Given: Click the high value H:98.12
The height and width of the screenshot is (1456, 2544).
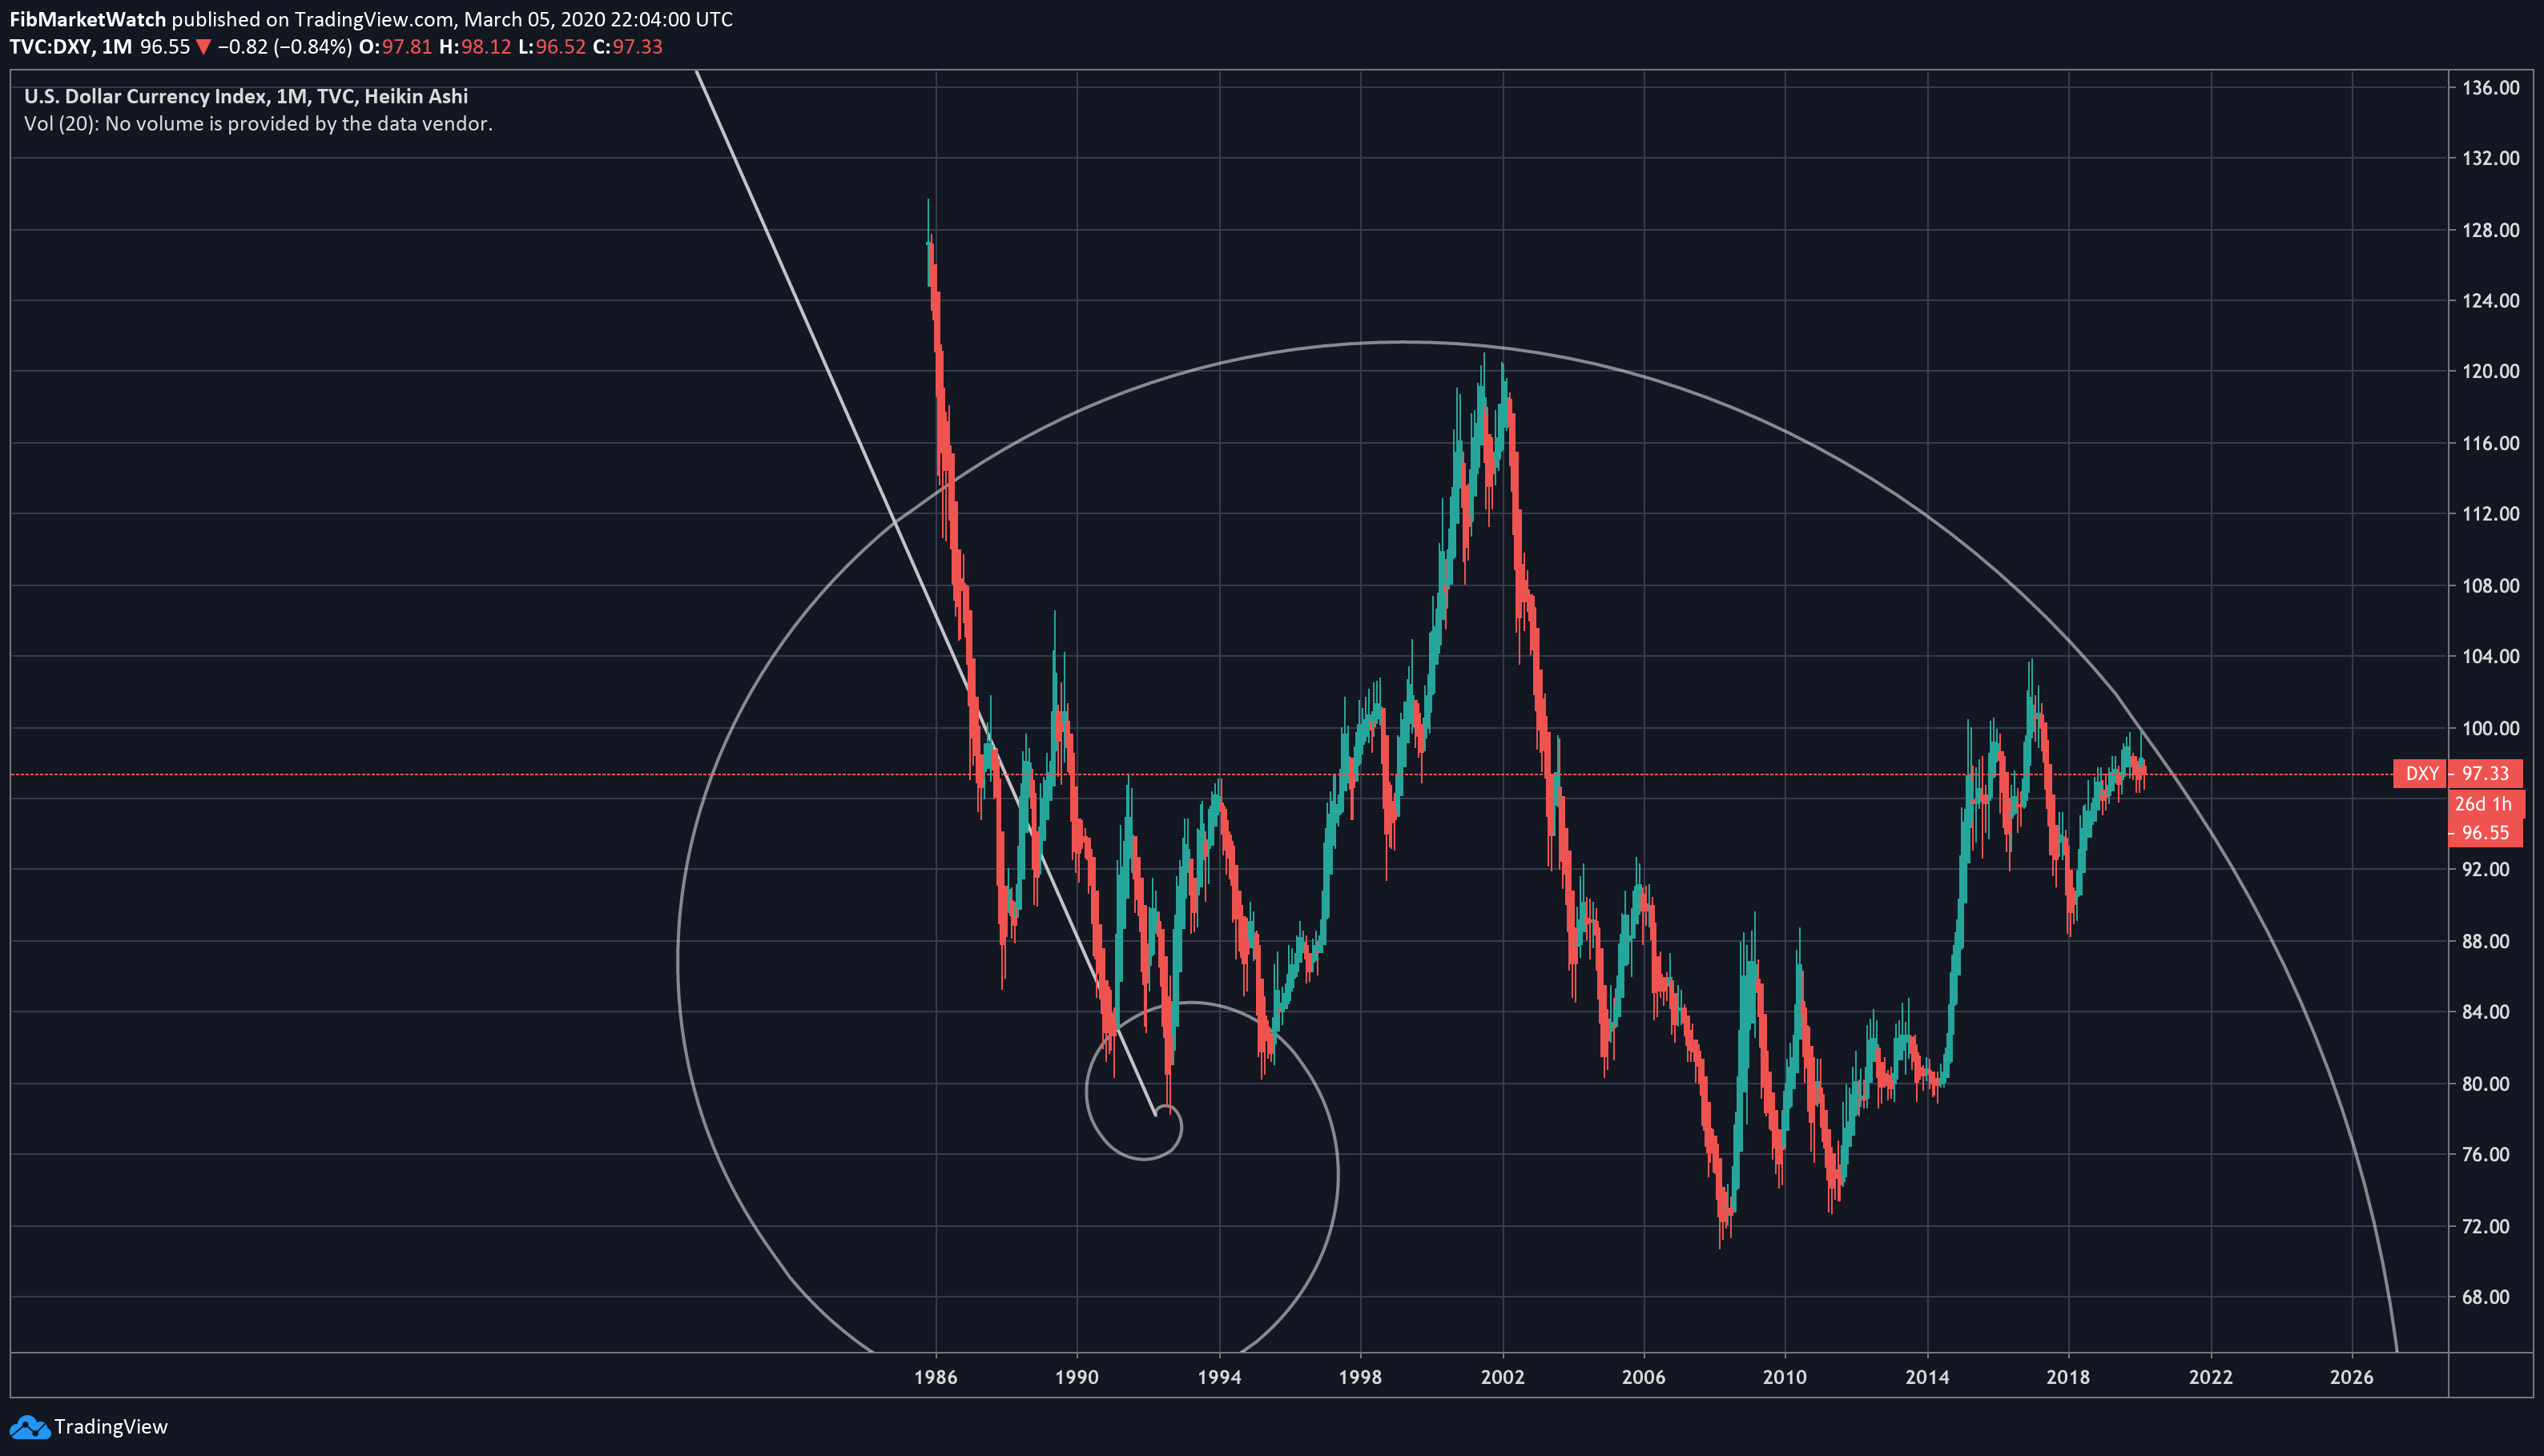Looking at the screenshot, I should [475, 47].
